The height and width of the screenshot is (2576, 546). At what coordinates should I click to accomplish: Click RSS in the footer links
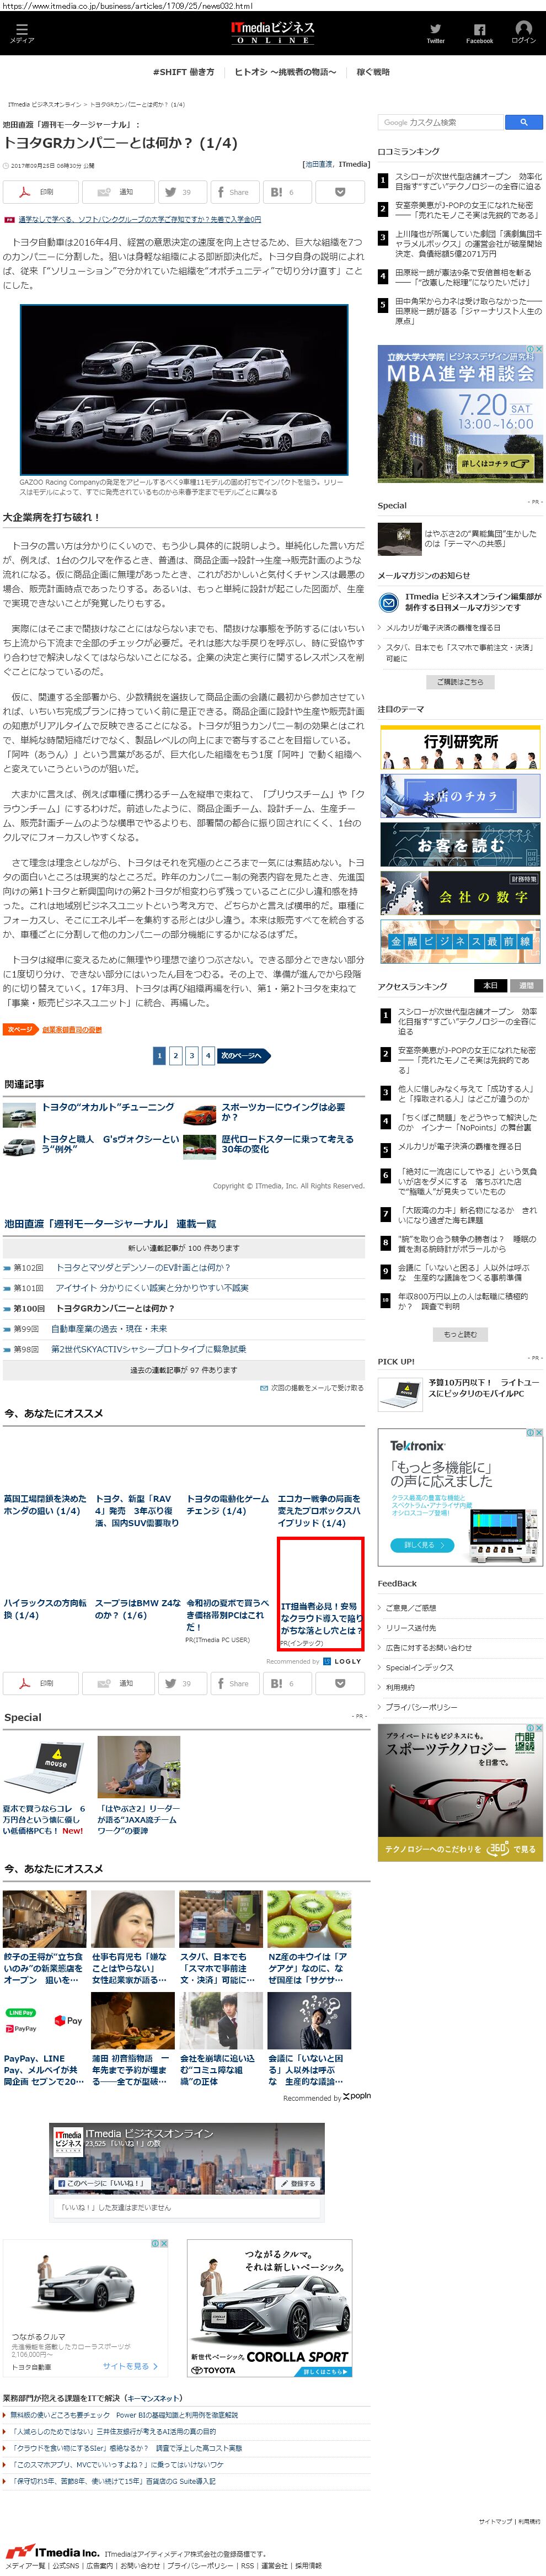tap(247, 2565)
